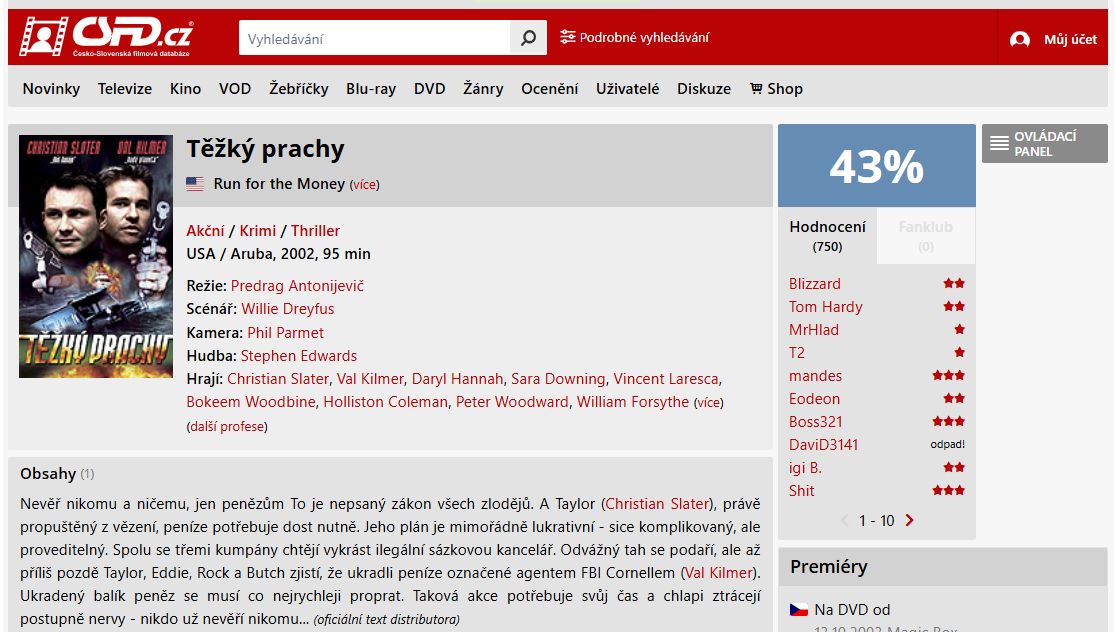This screenshot has height=632, width=1116.
Task: Click the ČSFD.cz logo
Action: [x=107, y=36]
